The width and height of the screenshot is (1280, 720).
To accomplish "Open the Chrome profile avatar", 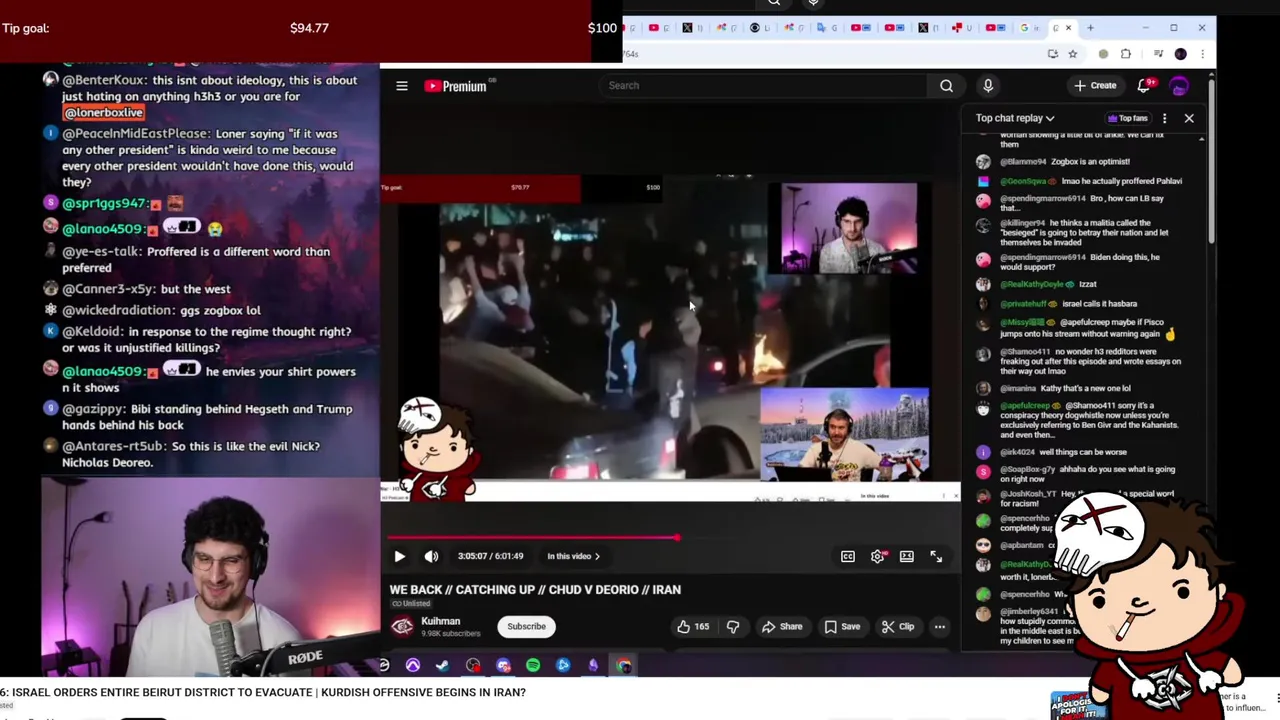I will [1180, 54].
